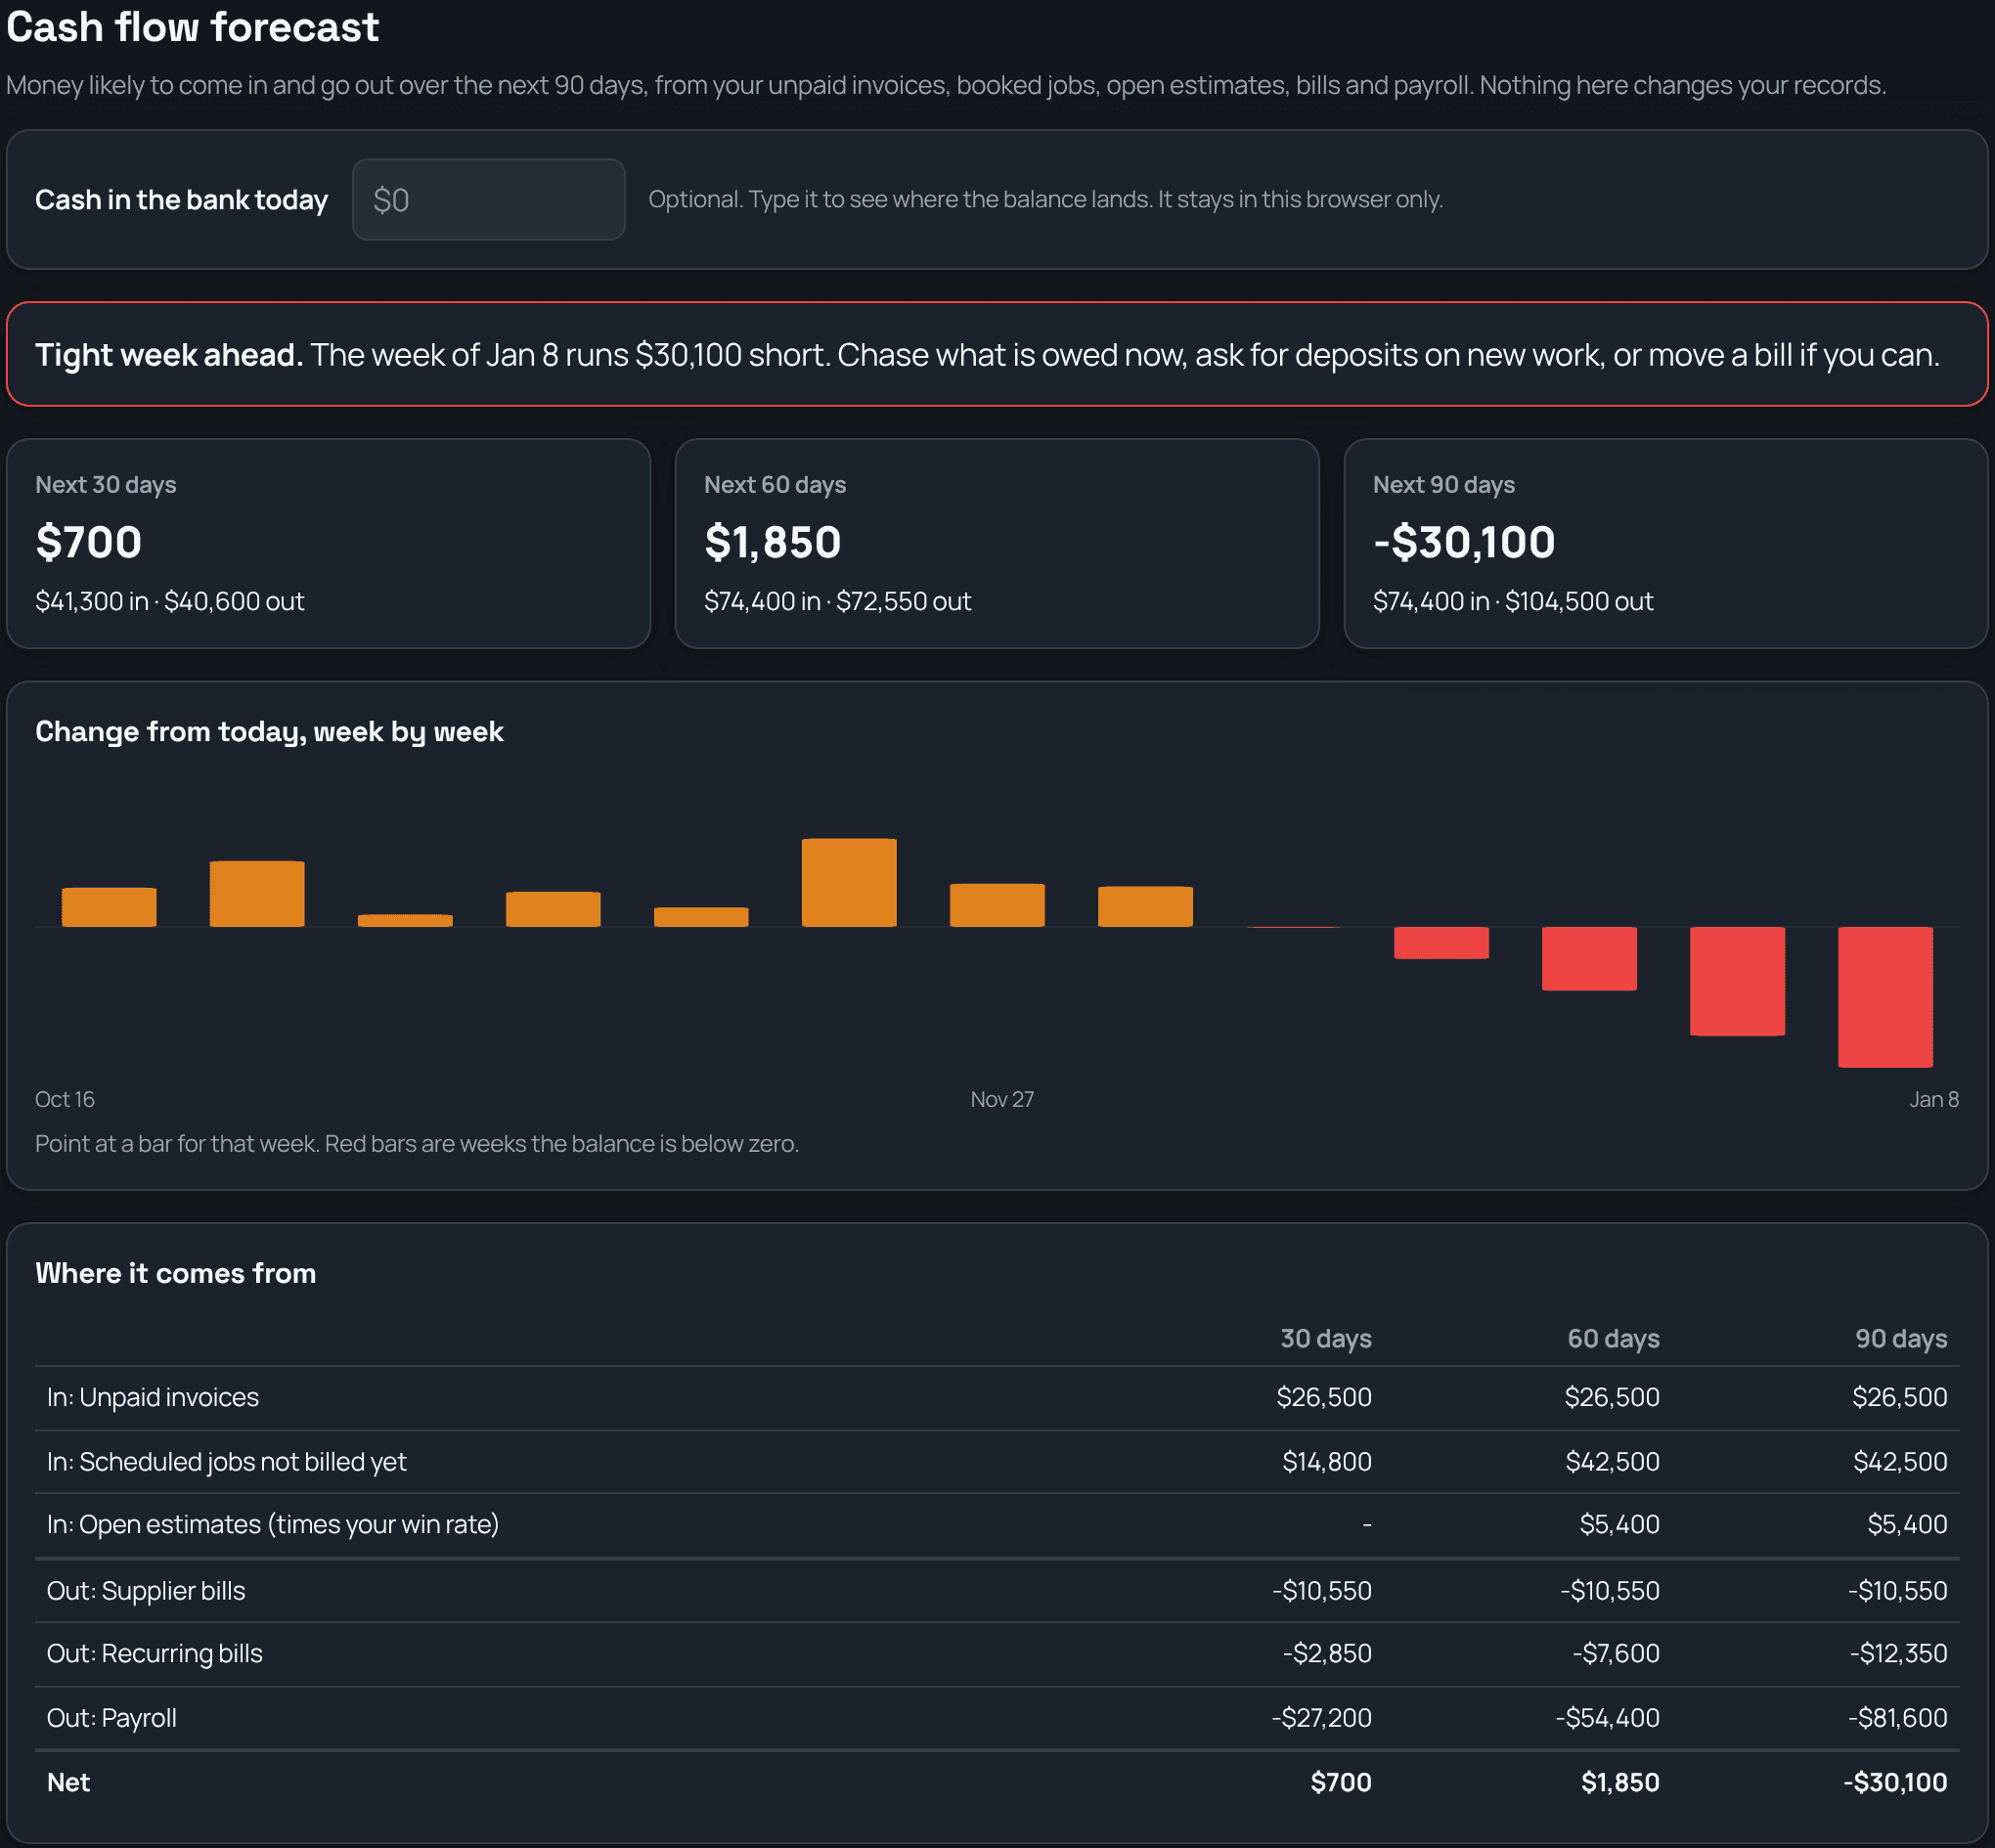The height and width of the screenshot is (1848, 1995).
Task: Click the '90 days' column header
Action: [x=1901, y=1338]
